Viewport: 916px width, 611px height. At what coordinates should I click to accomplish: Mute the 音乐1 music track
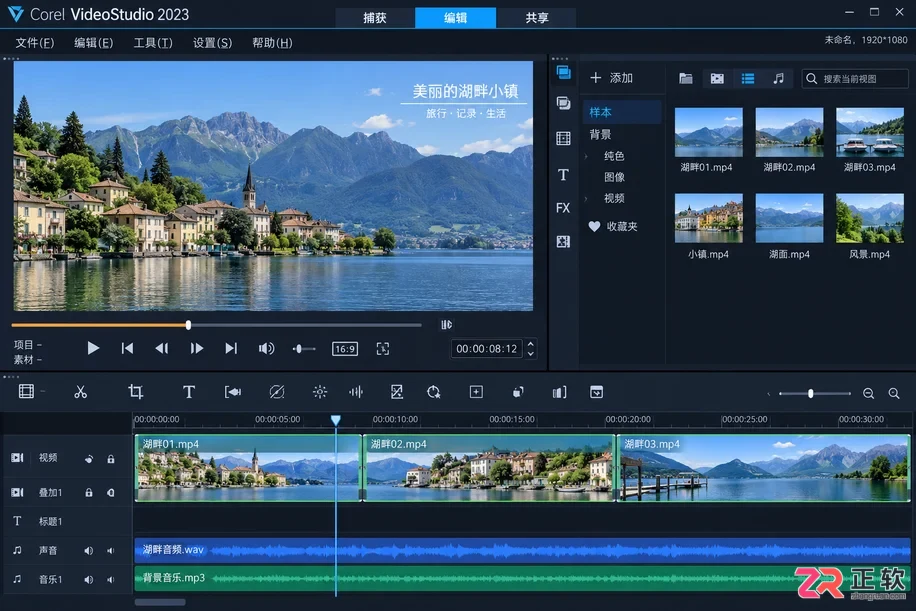click(89, 579)
